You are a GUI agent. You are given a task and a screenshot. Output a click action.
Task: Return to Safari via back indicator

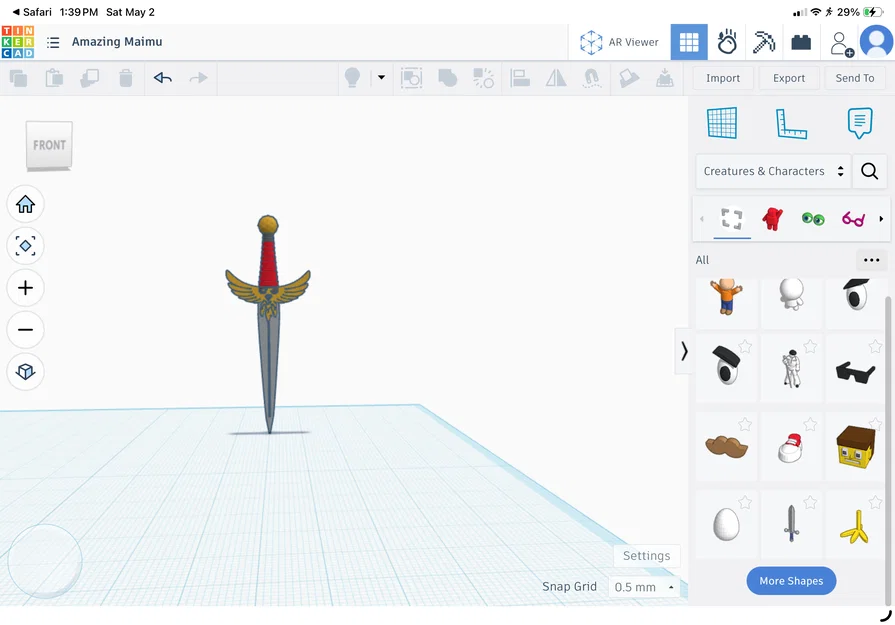(x=33, y=12)
